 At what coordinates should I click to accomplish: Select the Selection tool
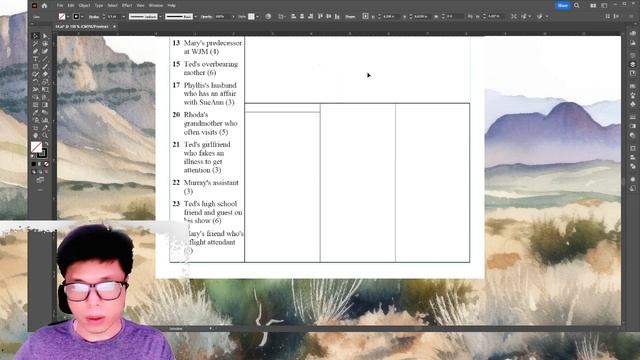(36, 36)
